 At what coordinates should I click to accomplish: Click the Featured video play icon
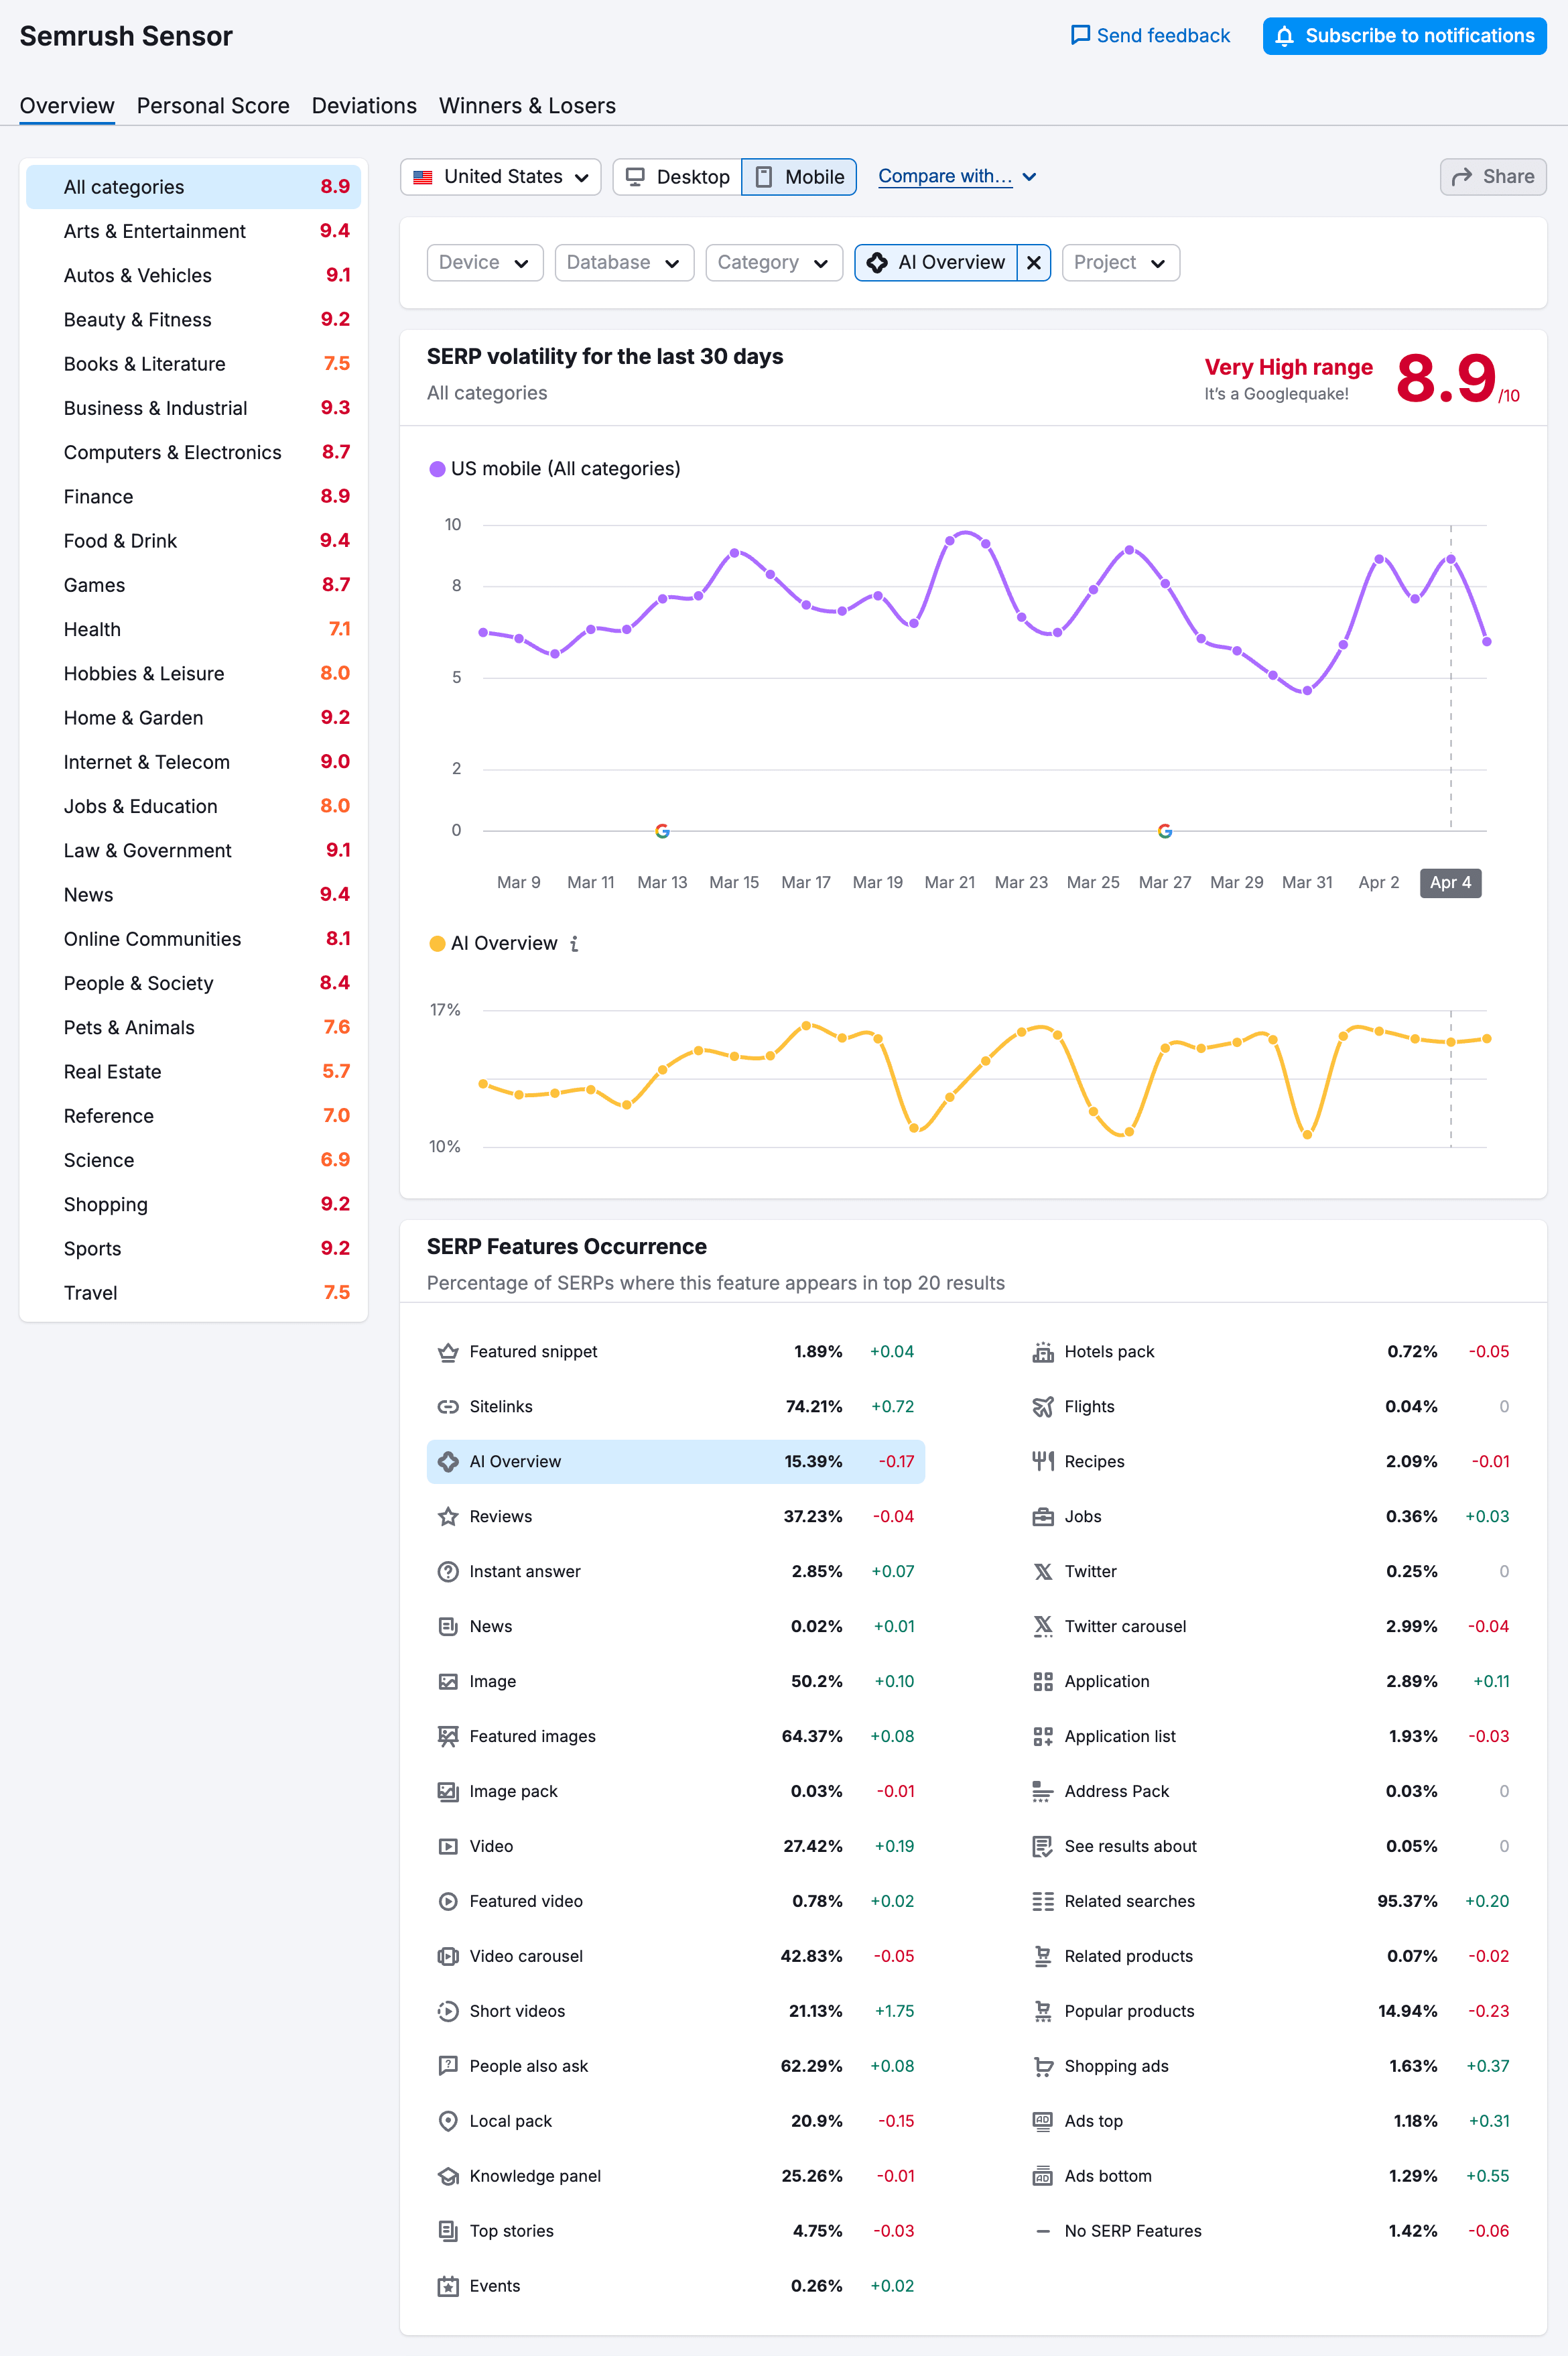pyautogui.click(x=448, y=1902)
